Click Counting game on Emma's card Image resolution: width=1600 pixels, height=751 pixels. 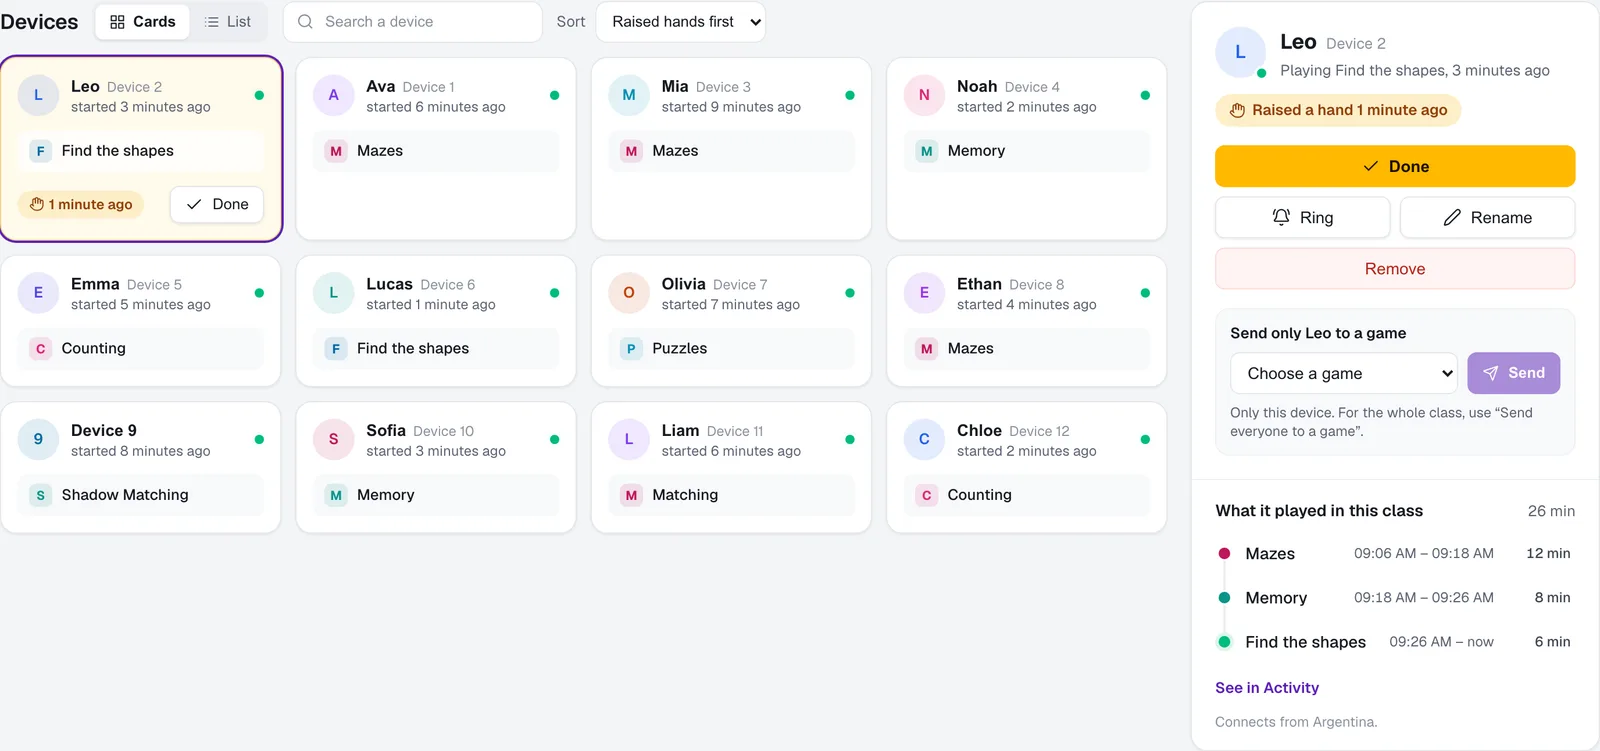point(141,349)
